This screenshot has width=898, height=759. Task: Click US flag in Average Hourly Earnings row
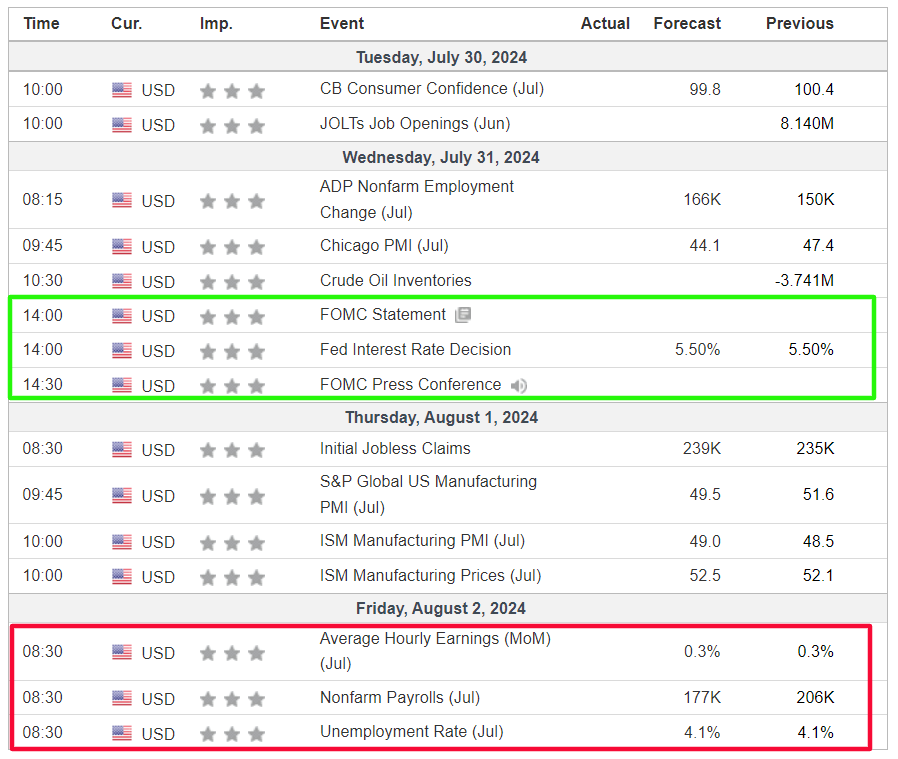(x=122, y=652)
